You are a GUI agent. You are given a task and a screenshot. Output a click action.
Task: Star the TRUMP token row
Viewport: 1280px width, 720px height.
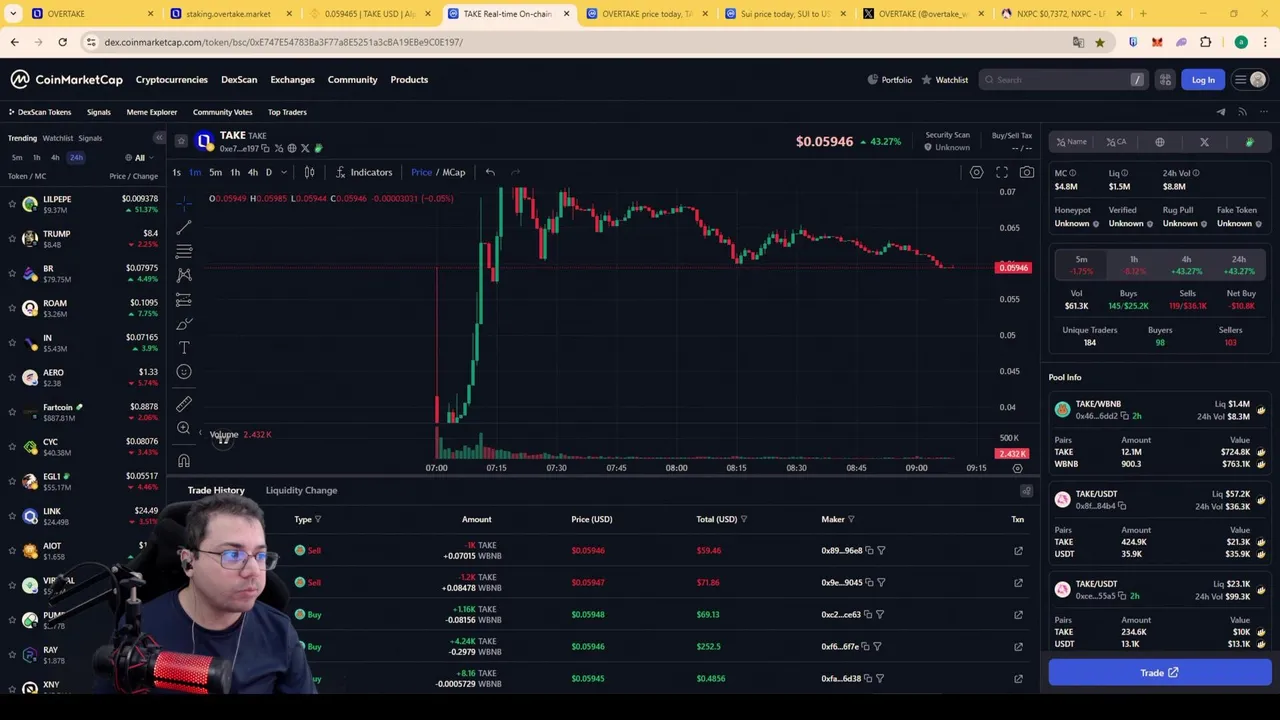[x=12, y=238]
